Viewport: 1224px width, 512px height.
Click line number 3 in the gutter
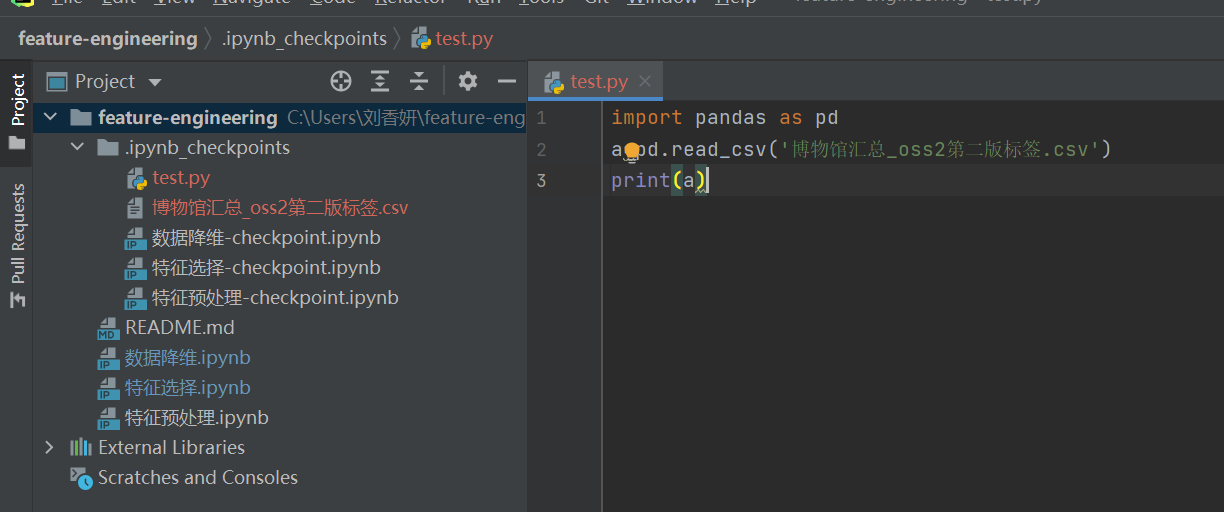541,181
